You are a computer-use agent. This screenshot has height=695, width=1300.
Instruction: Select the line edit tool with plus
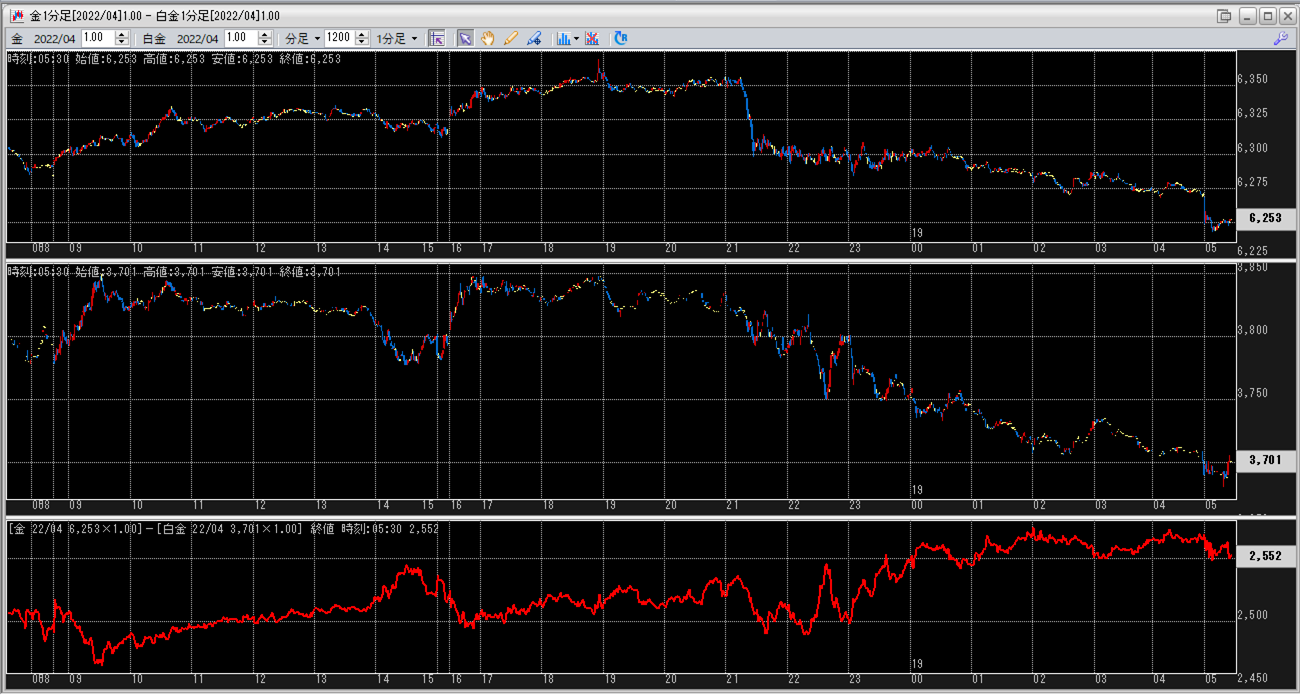534,38
